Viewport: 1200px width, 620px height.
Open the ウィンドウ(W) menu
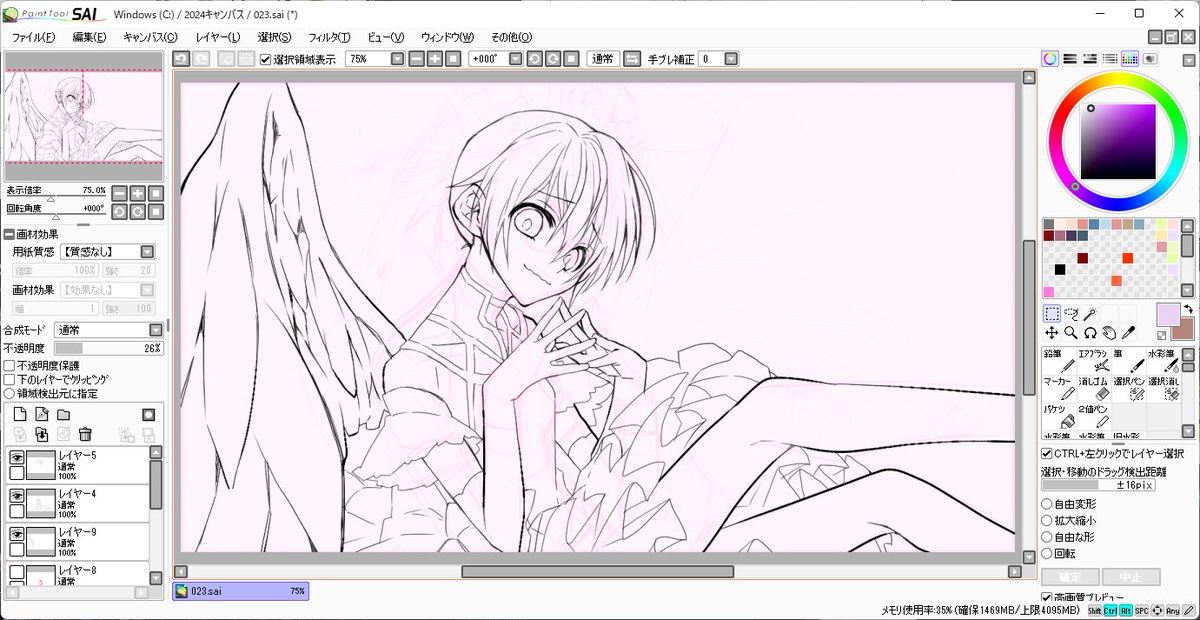447,37
